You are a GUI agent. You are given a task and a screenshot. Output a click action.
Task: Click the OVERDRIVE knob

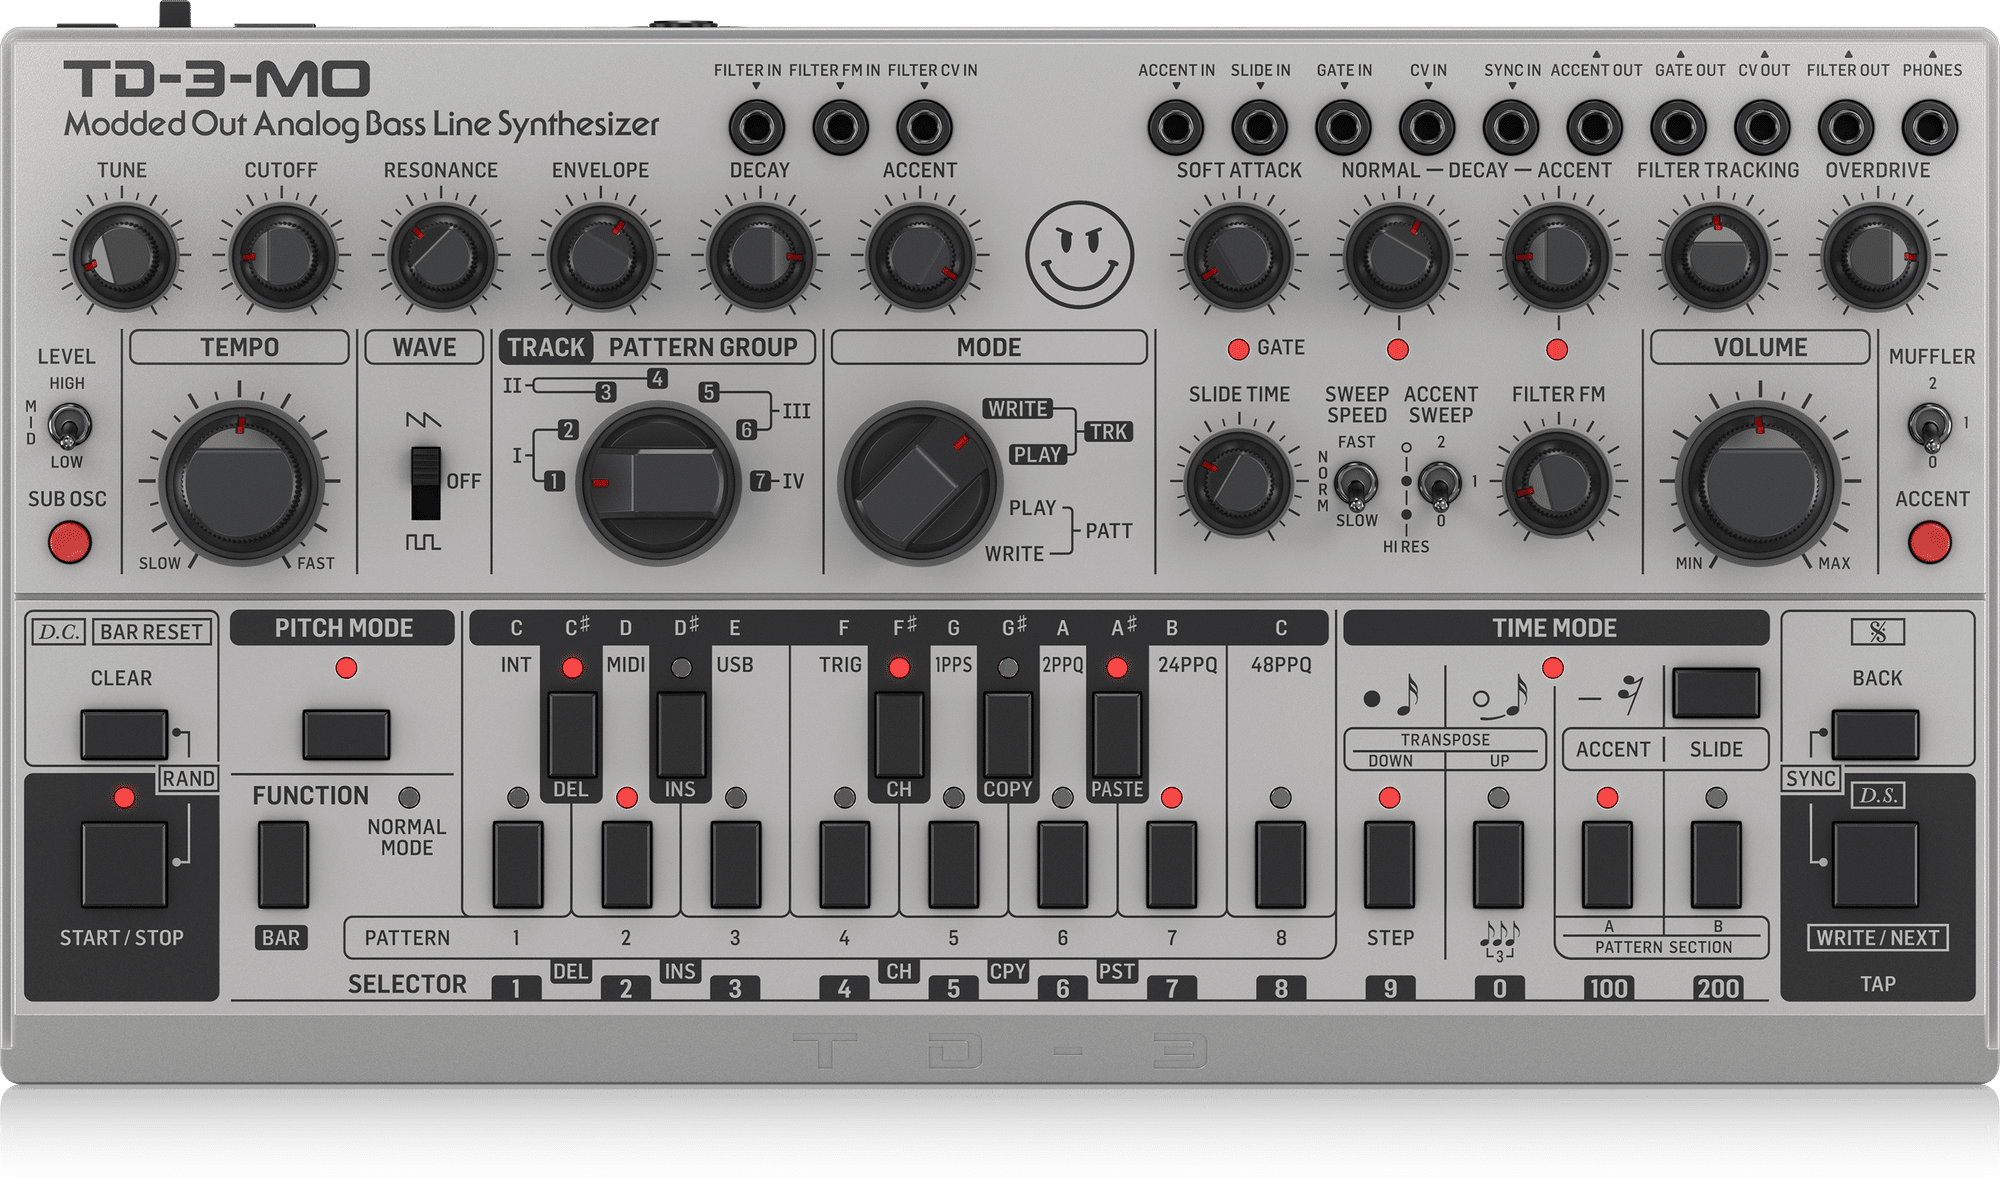pyautogui.click(x=1877, y=257)
